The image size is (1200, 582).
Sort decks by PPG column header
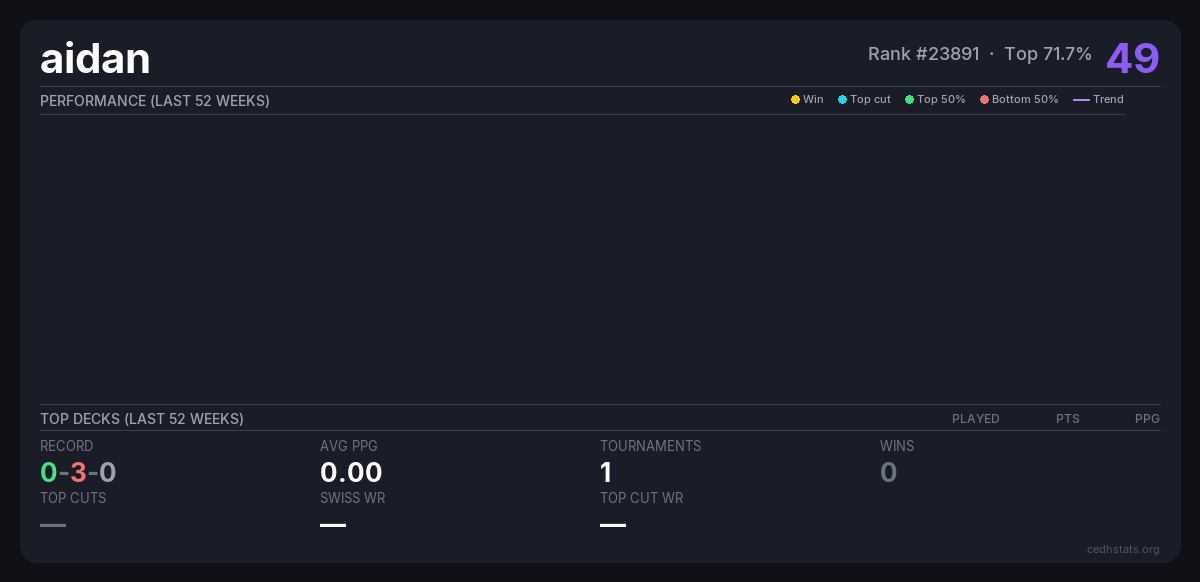[1147, 419]
